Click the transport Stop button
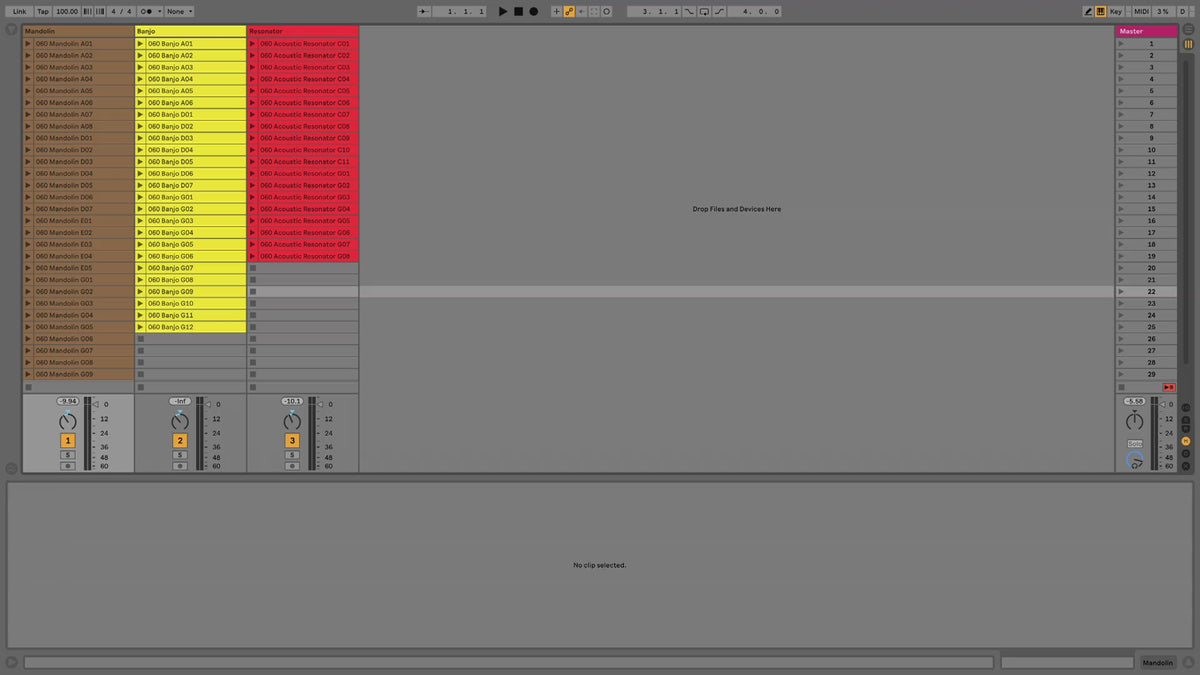 (518, 11)
